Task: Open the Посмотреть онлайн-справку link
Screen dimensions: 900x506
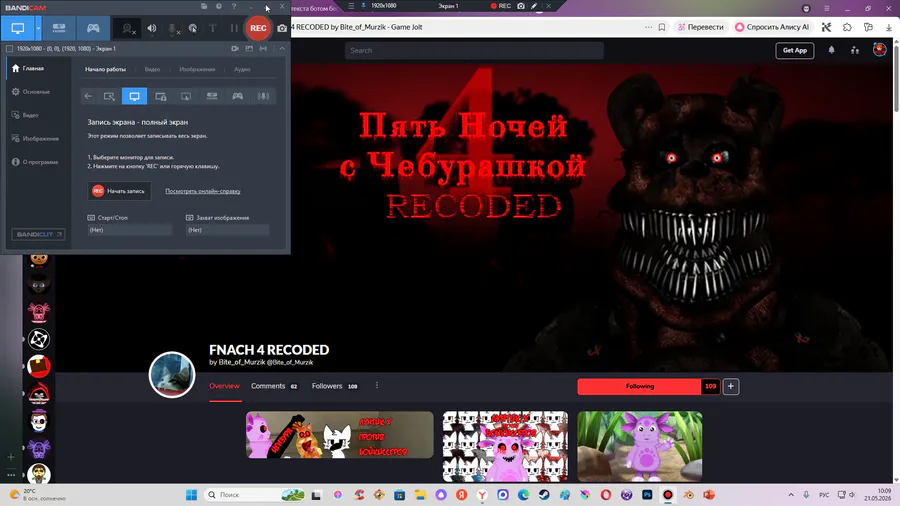Action: pos(203,191)
